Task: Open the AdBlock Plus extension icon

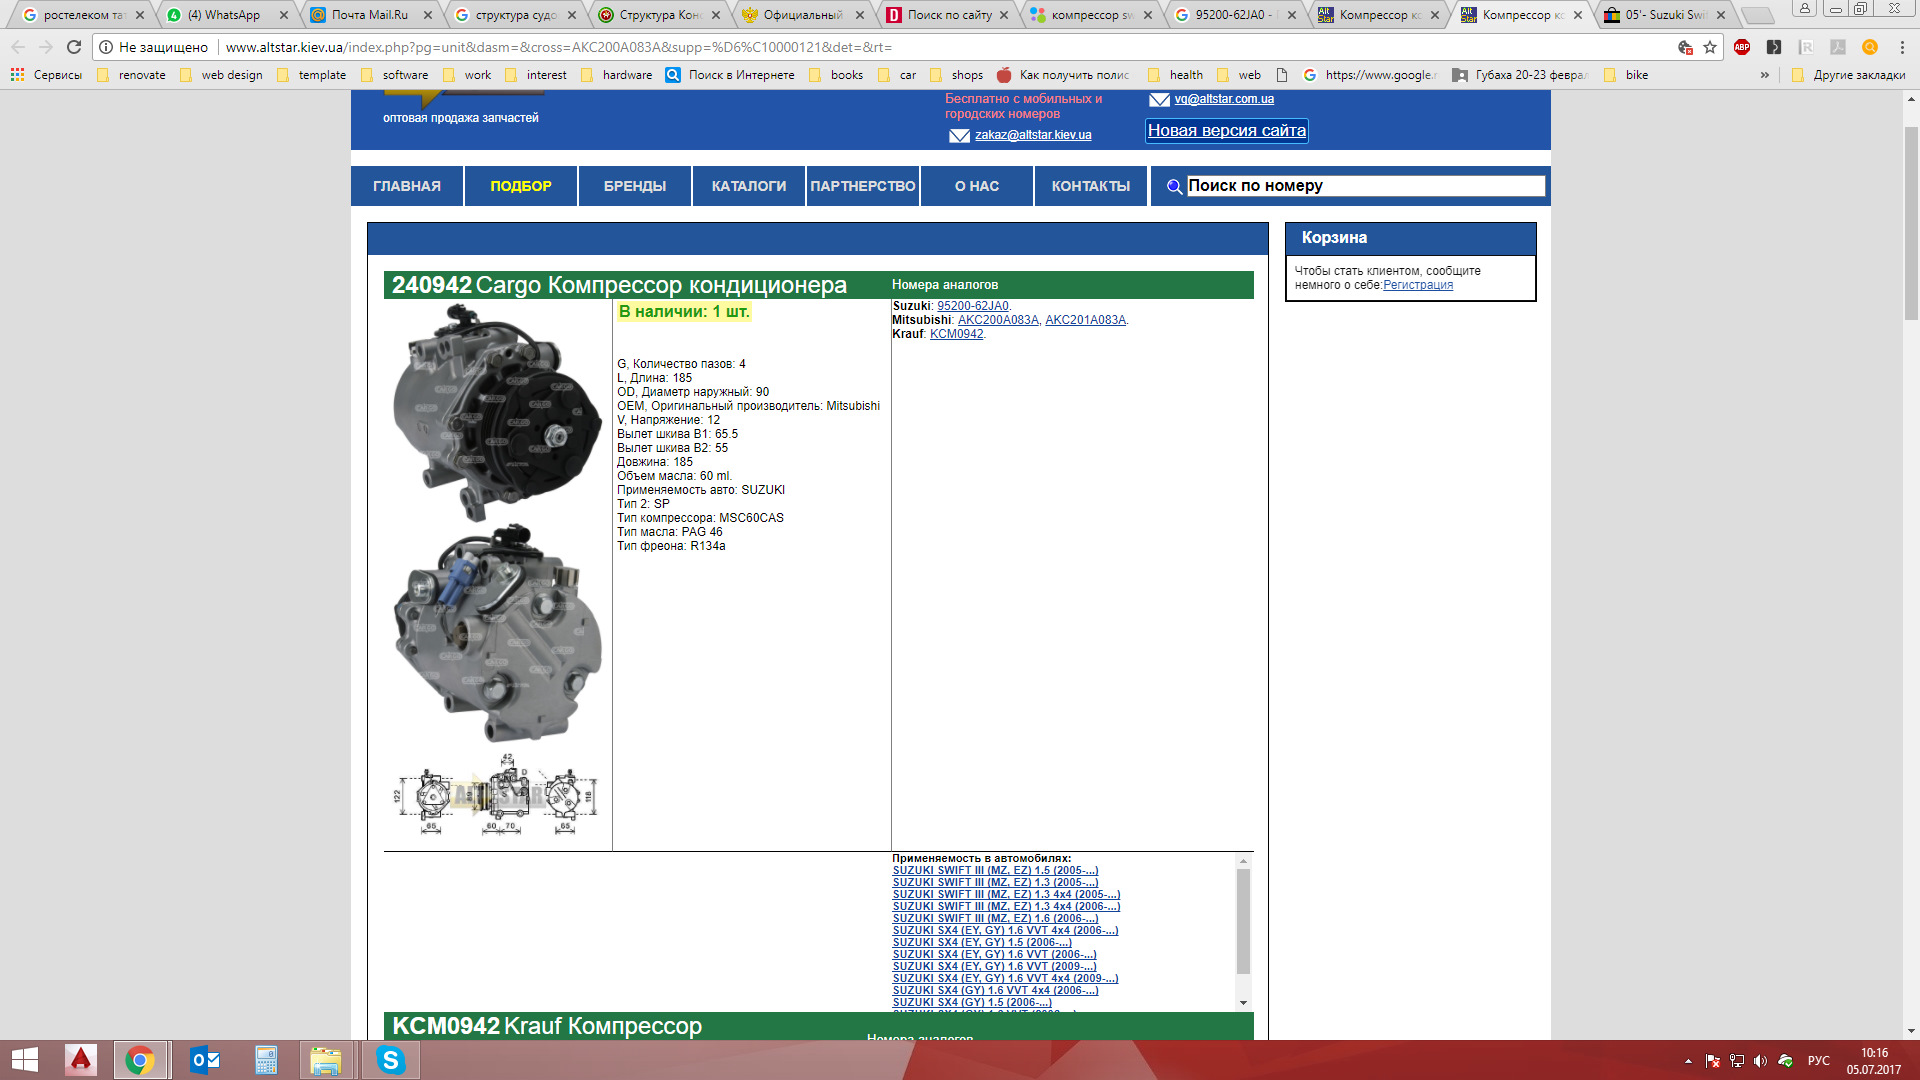Action: pyautogui.click(x=1742, y=47)
